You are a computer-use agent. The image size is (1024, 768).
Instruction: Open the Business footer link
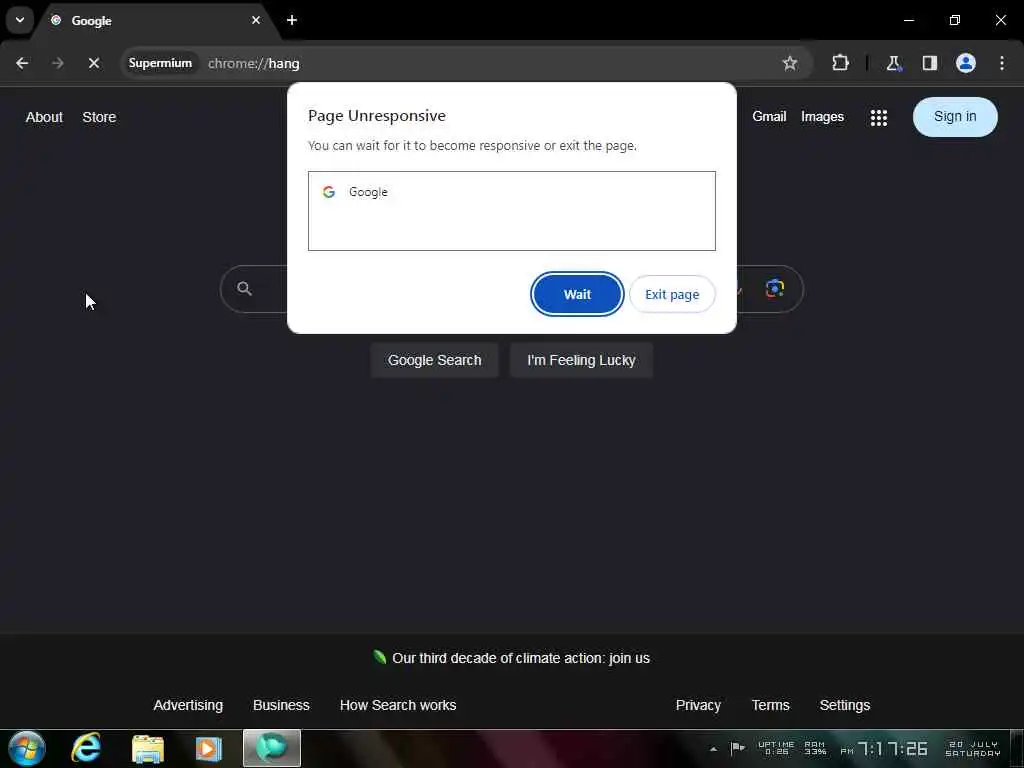point(281,705)
